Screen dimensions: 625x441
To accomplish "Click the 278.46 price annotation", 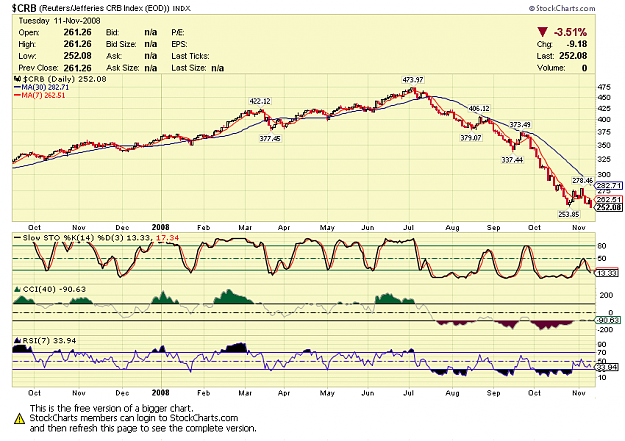I will coord(582,181).
